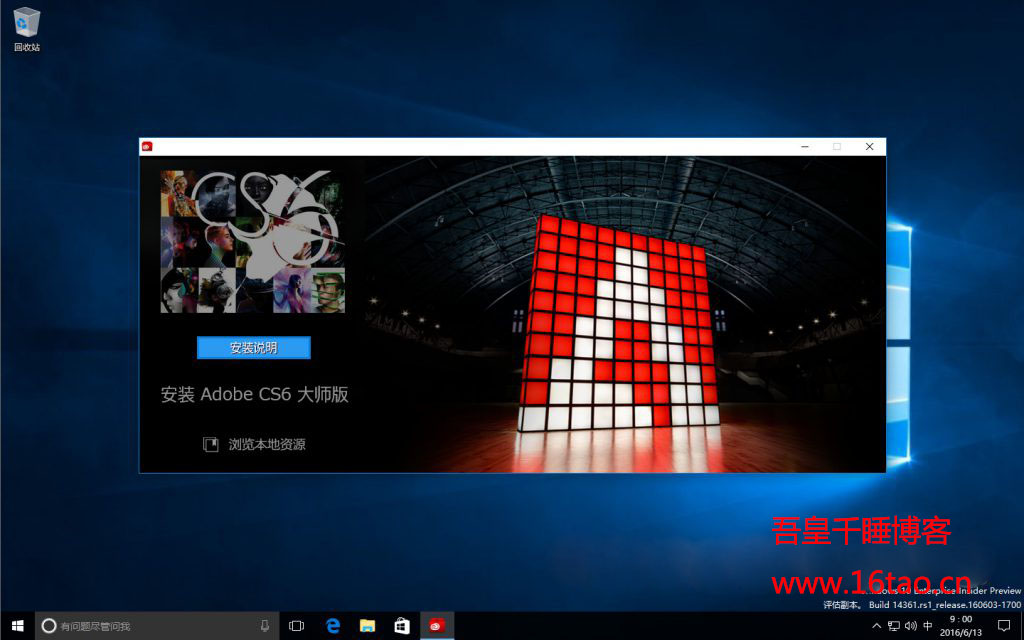
Task: Expand the hidden system tray icons
Action: tap(877, 626)
